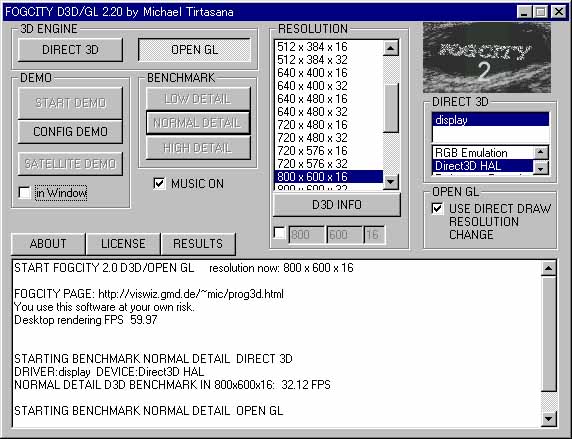Open the D3D INFO dialog
This screenshot has height=439, width=572.
(x=337, y=205)
